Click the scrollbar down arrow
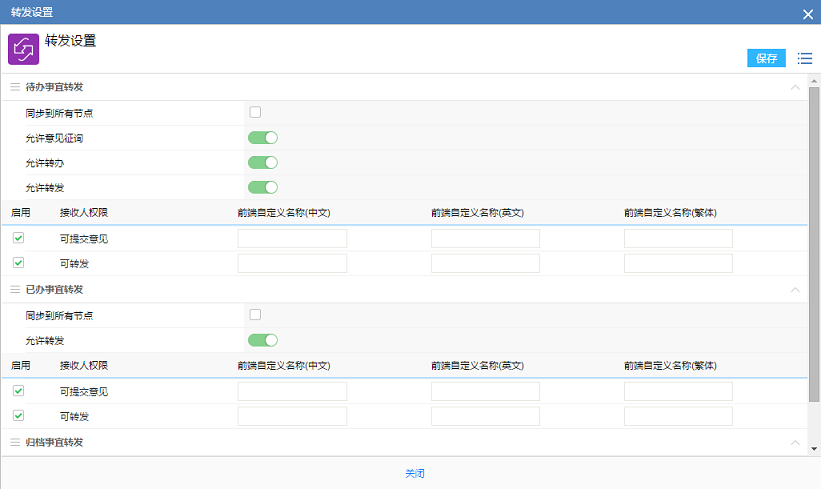Viewport: 821px width, 489px height. click(x=814, y=449)
